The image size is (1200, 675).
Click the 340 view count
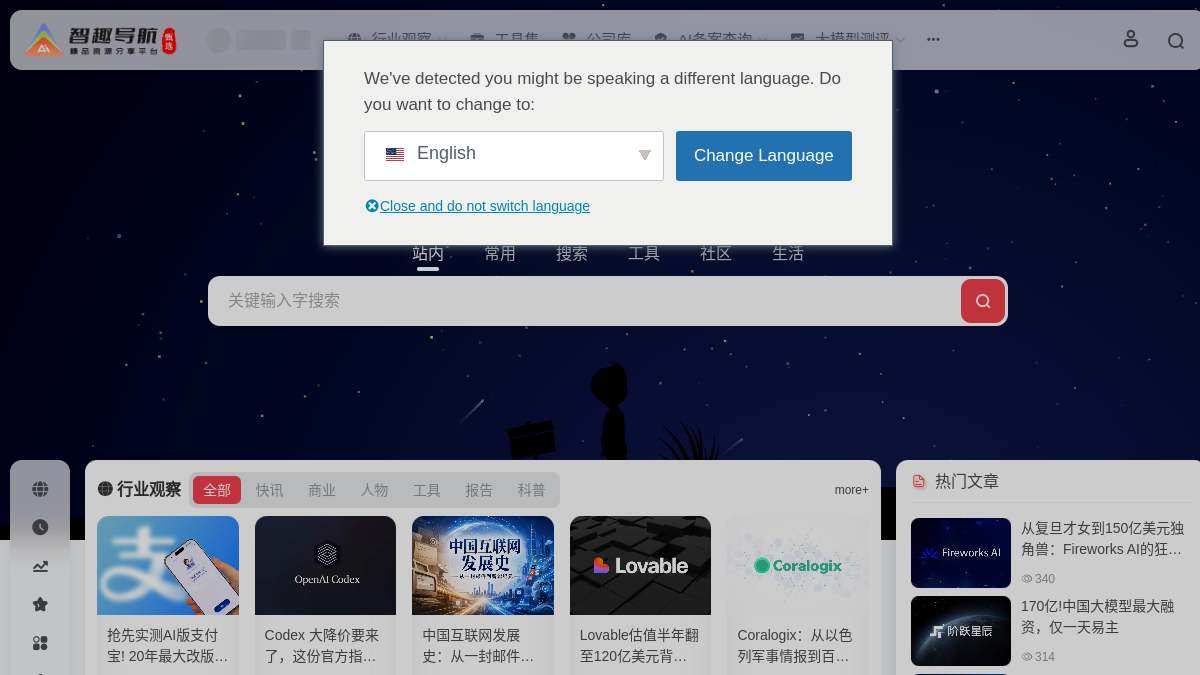click(1038, 579)
